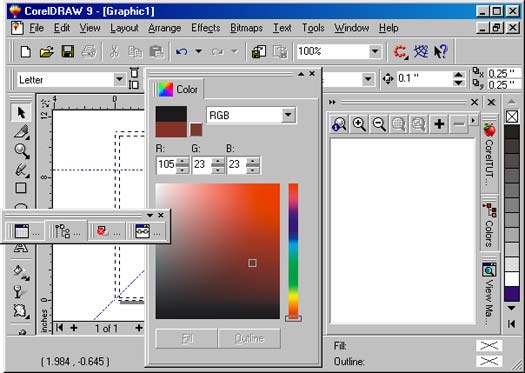Click the Zoom Out magnifier button
The image size is (525, 373).
pos(379,124)
